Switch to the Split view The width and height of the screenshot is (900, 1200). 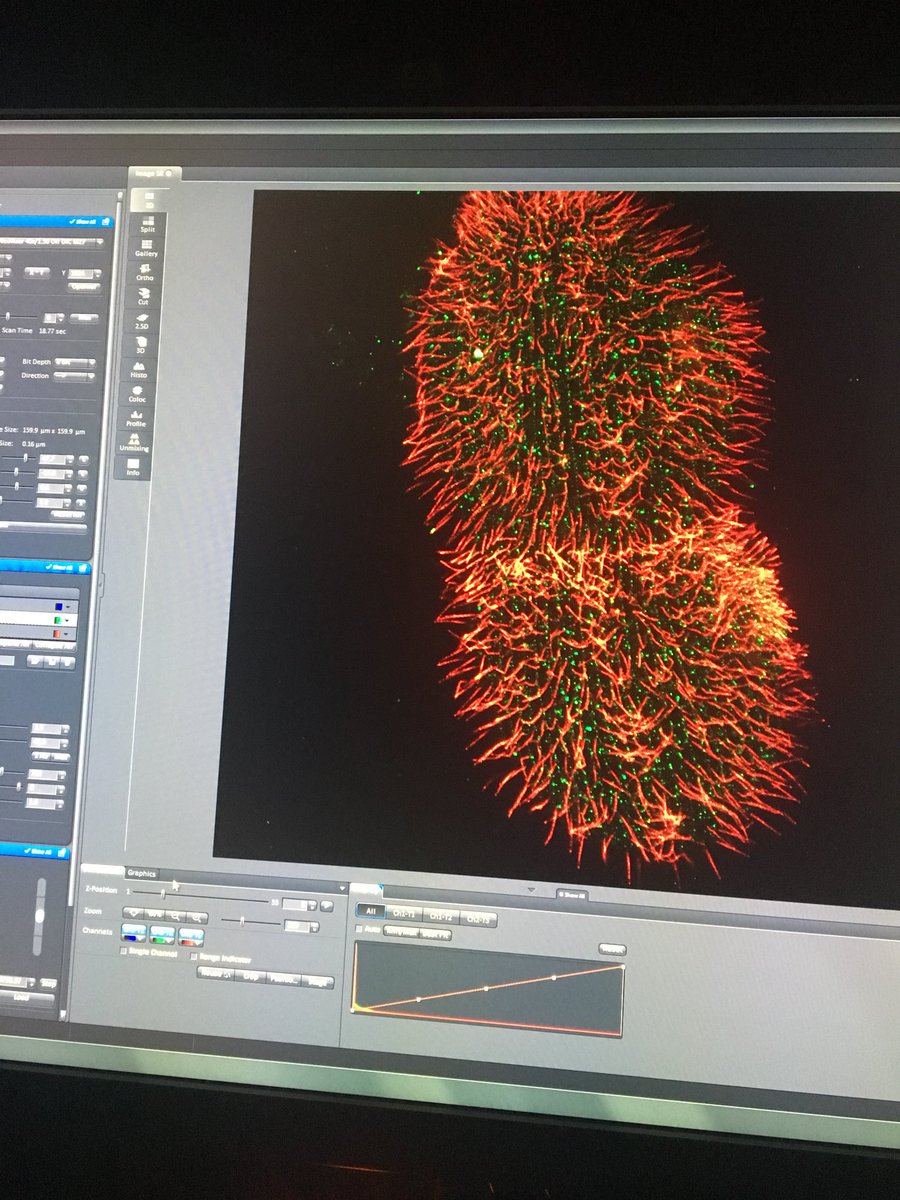[x=147, y=224]
